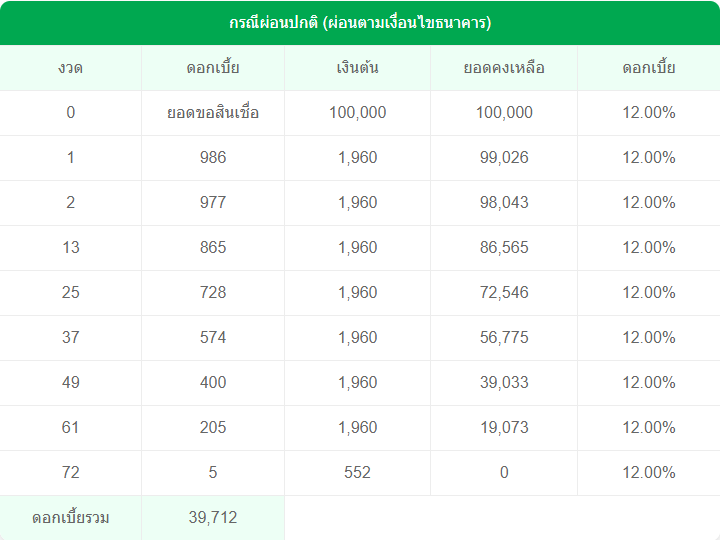This screenshot has height=540, width=720.
Task: Click the "ดอกเบี้ยรวม" total label
Action: click(70, 518)
